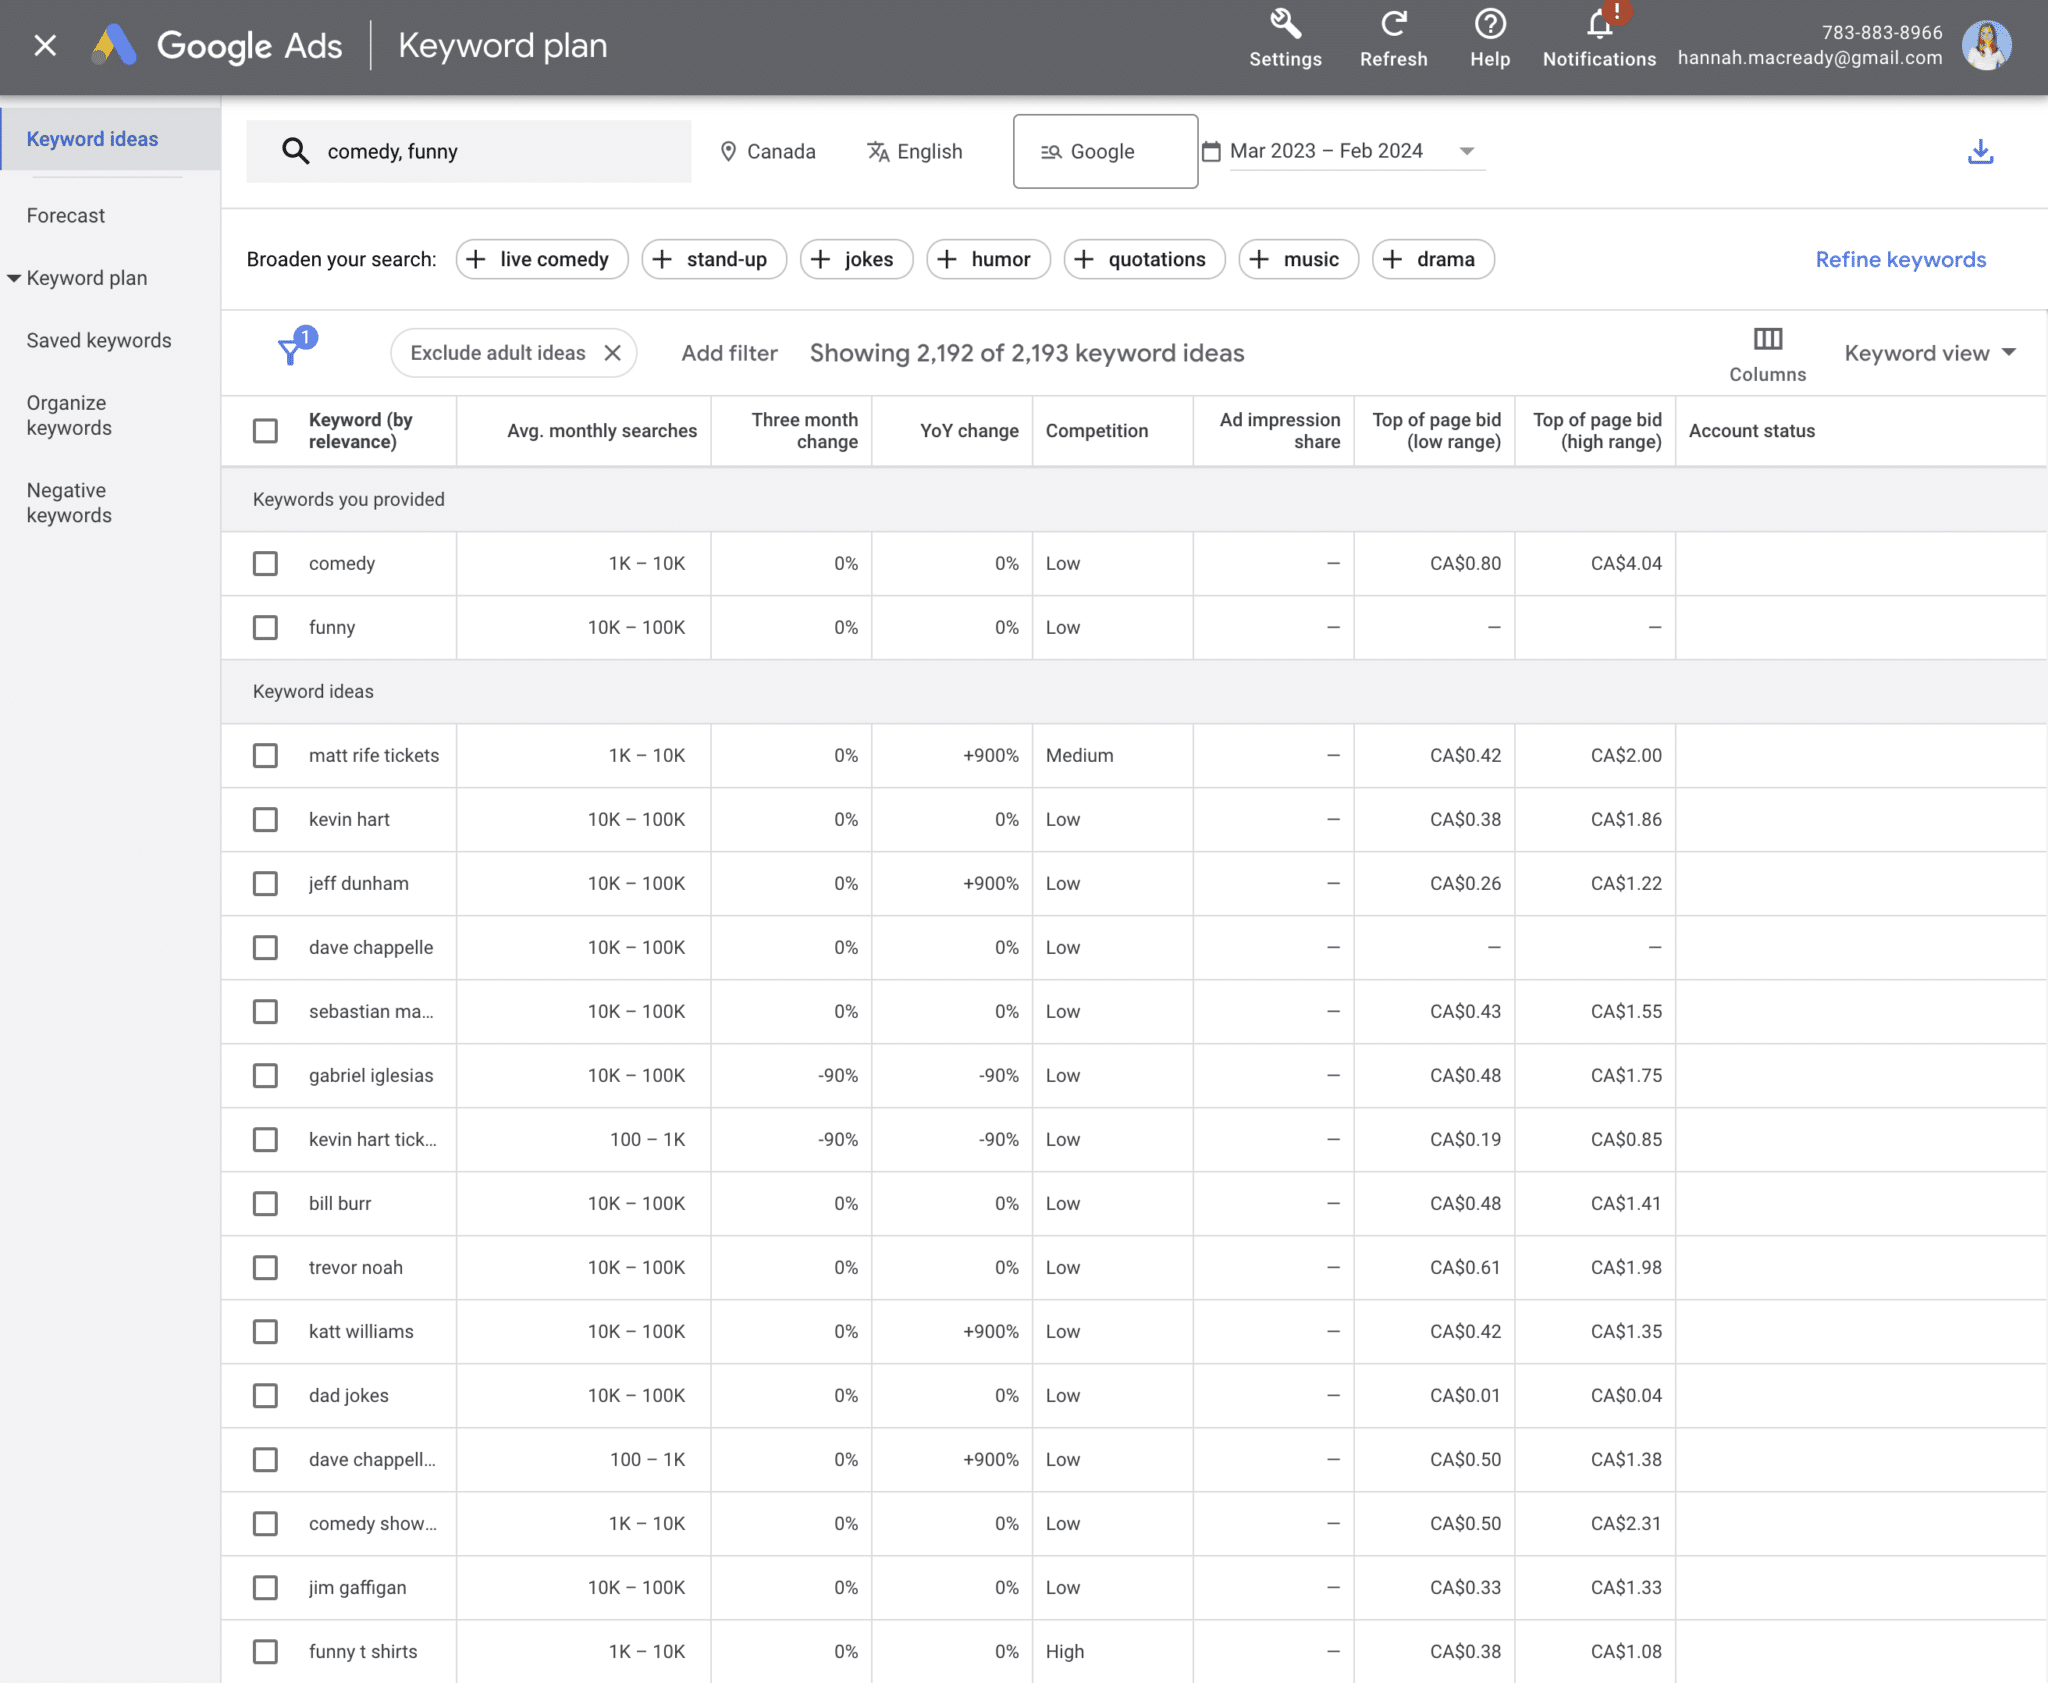Open the Notifications bell icon

(1599, 25)
